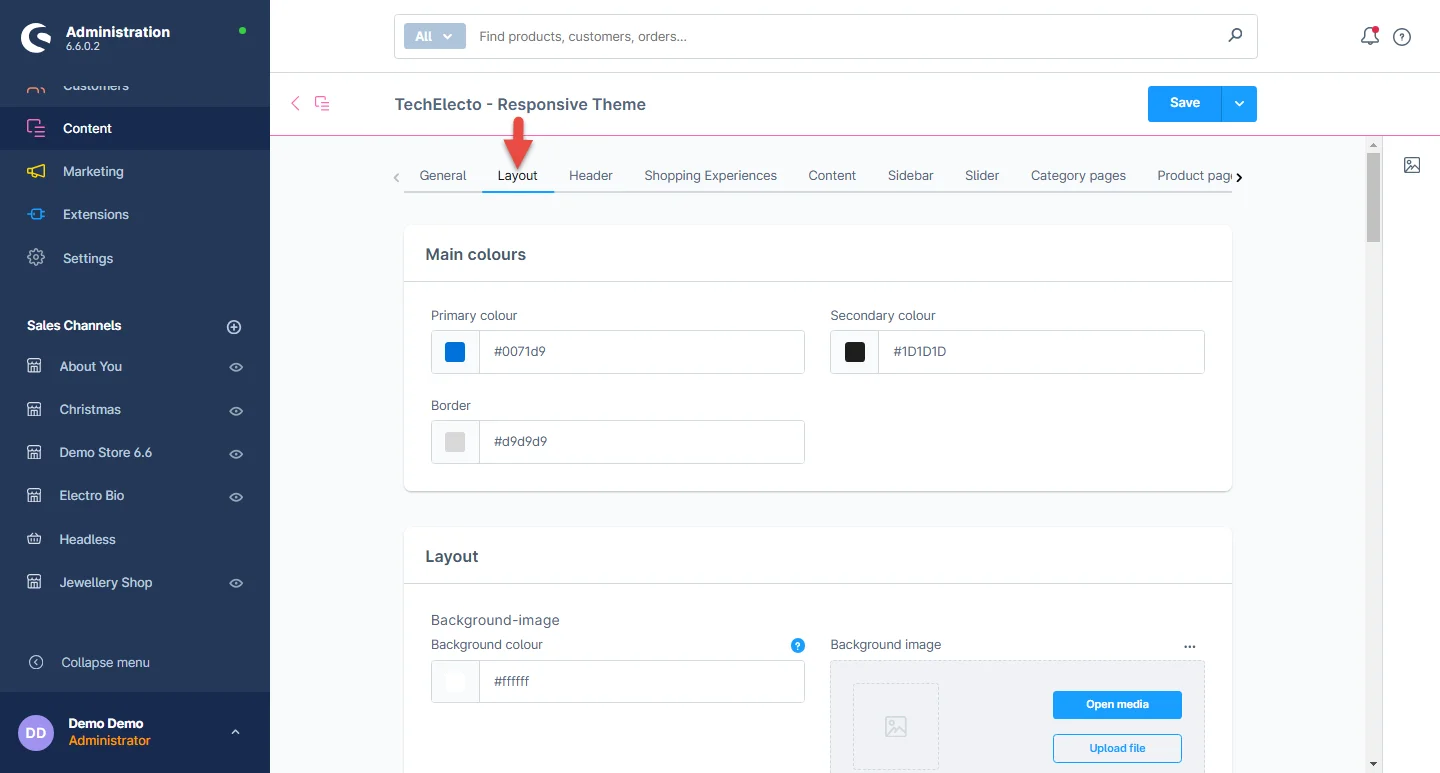Toggle storefront view for About You channel
The width and height of the screenshot is (1440, 773).
[236, 367]
